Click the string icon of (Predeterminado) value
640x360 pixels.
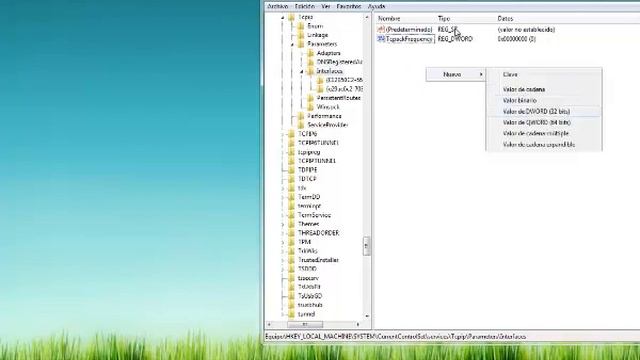click(x=381, y=29)
